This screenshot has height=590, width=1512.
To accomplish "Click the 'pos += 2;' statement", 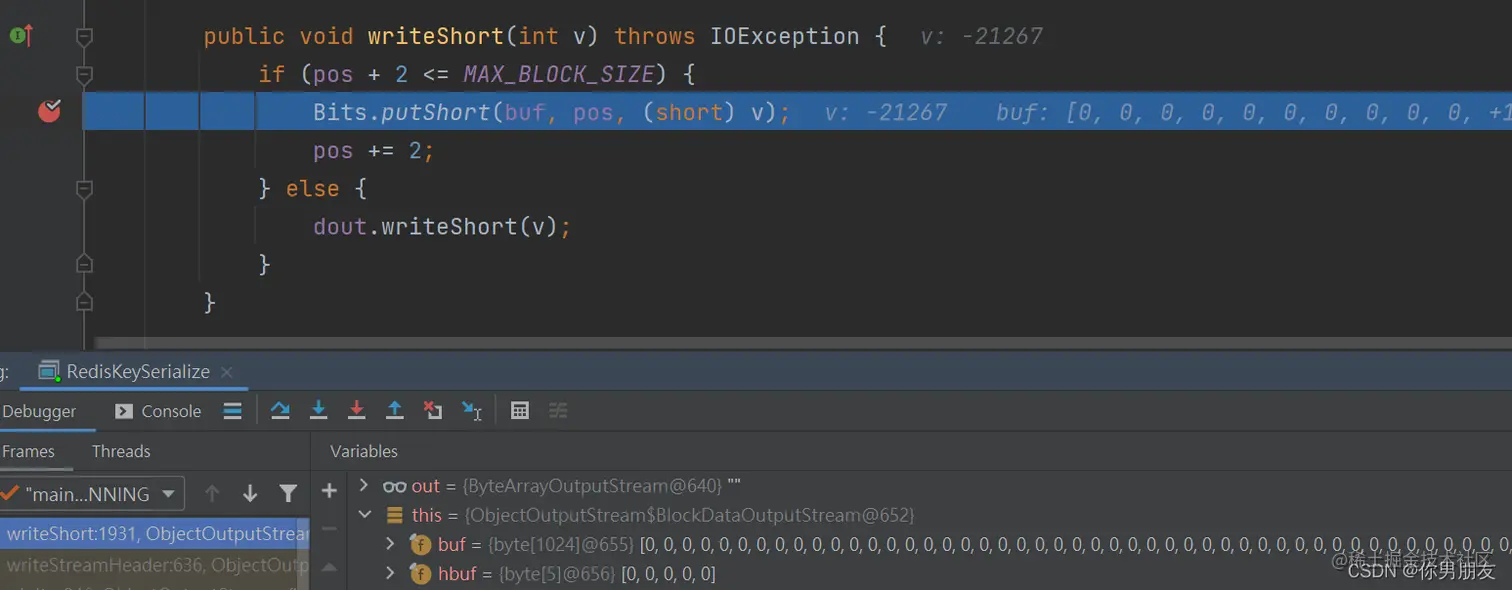I will click(375, 151).
